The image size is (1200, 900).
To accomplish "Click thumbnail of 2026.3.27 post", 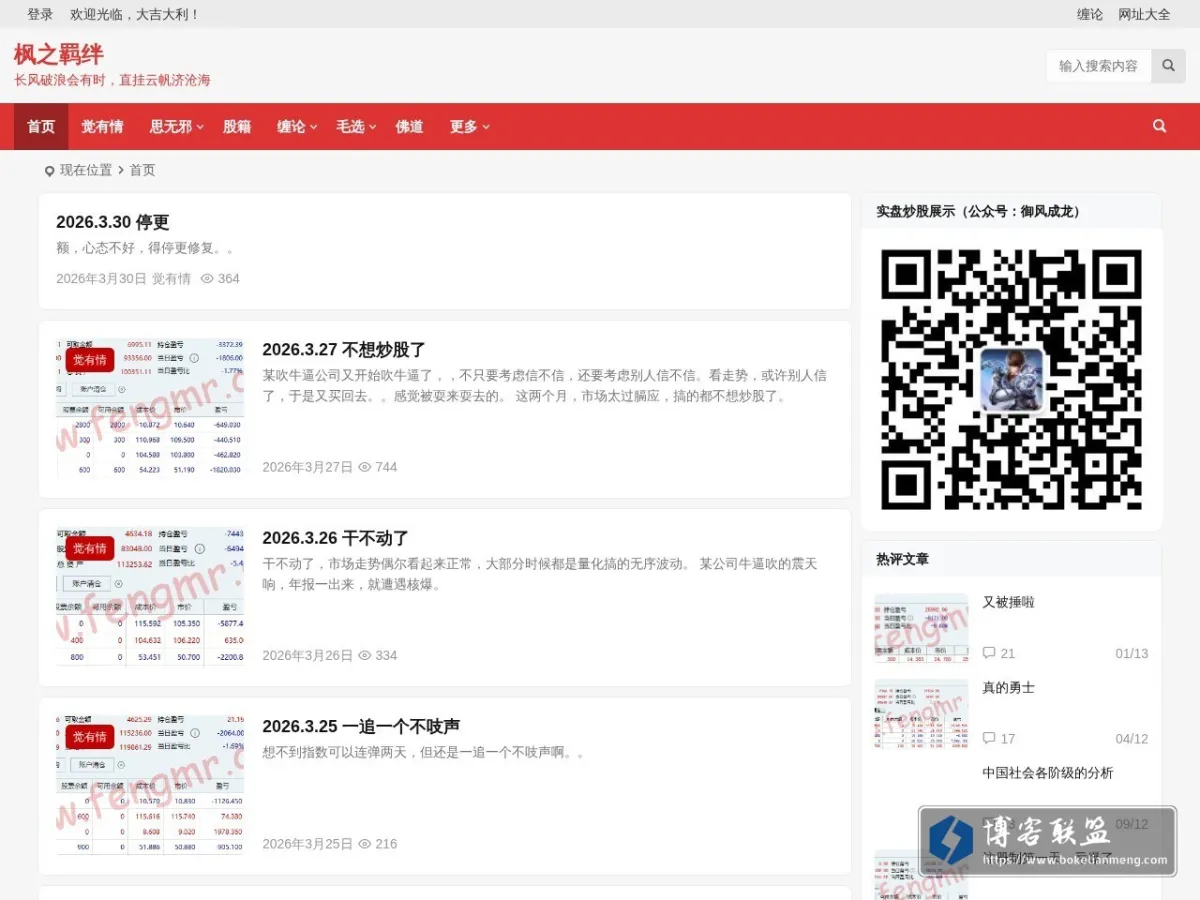I will click(x=150, y=408).
